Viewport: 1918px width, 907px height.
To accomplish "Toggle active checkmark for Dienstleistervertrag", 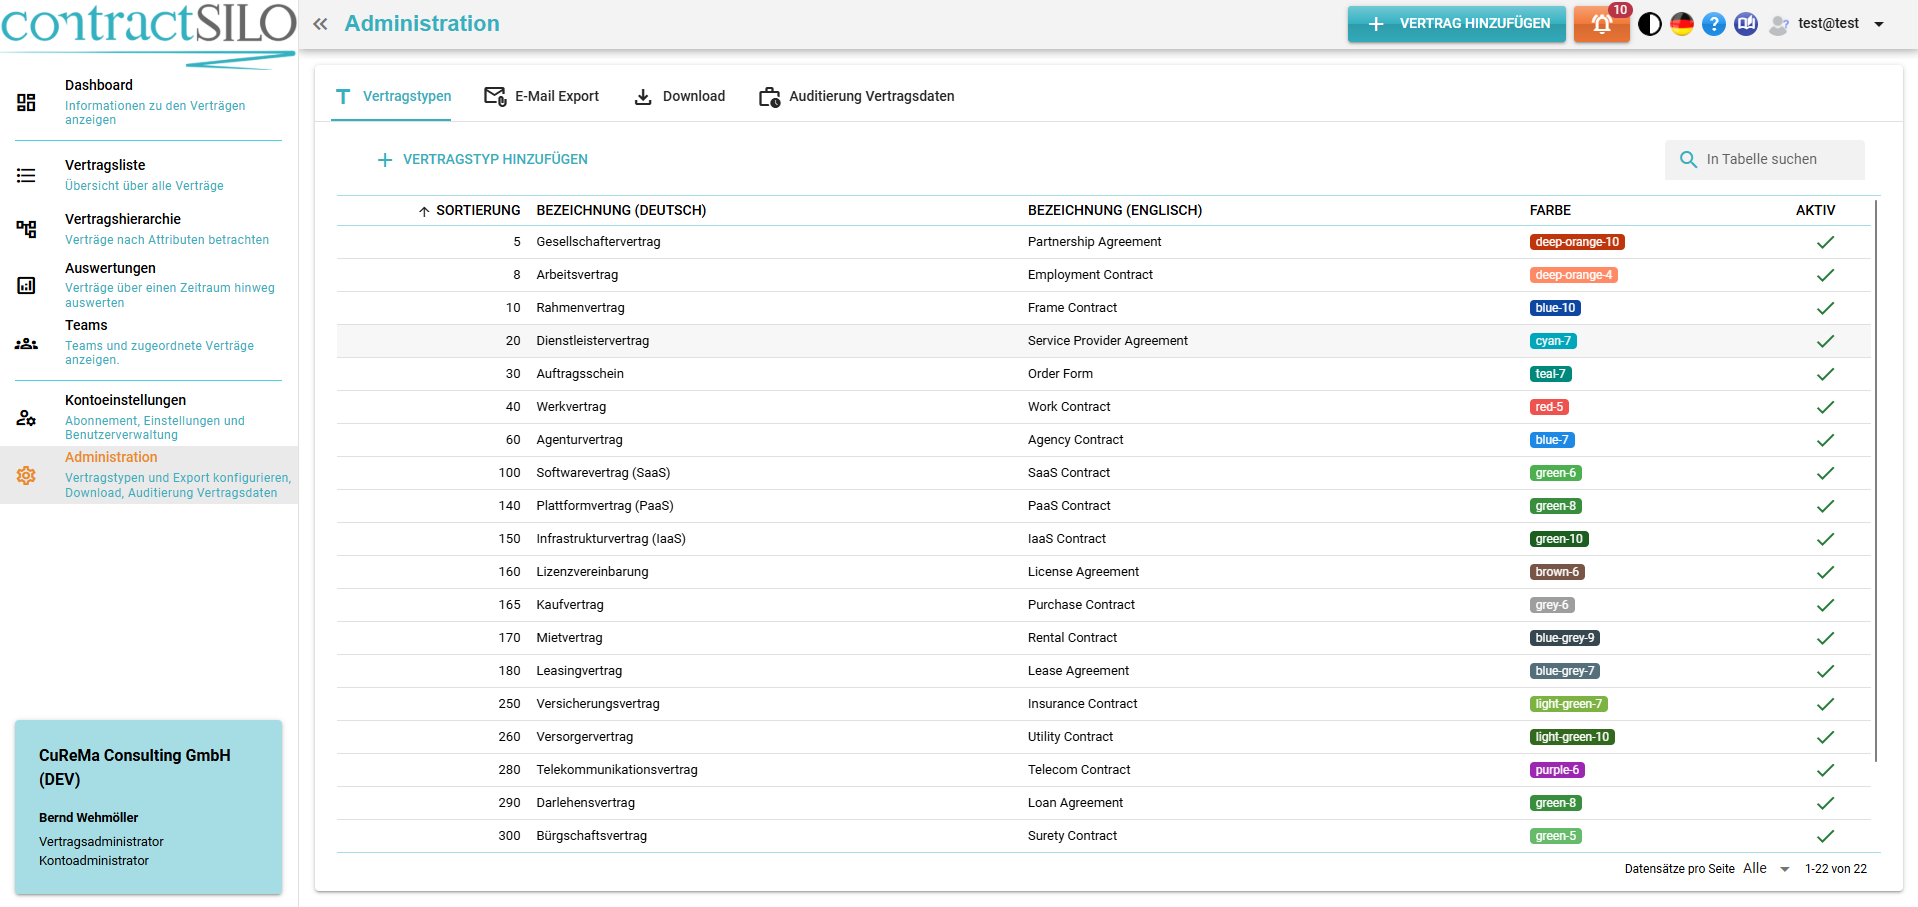I will point(1825,341).
